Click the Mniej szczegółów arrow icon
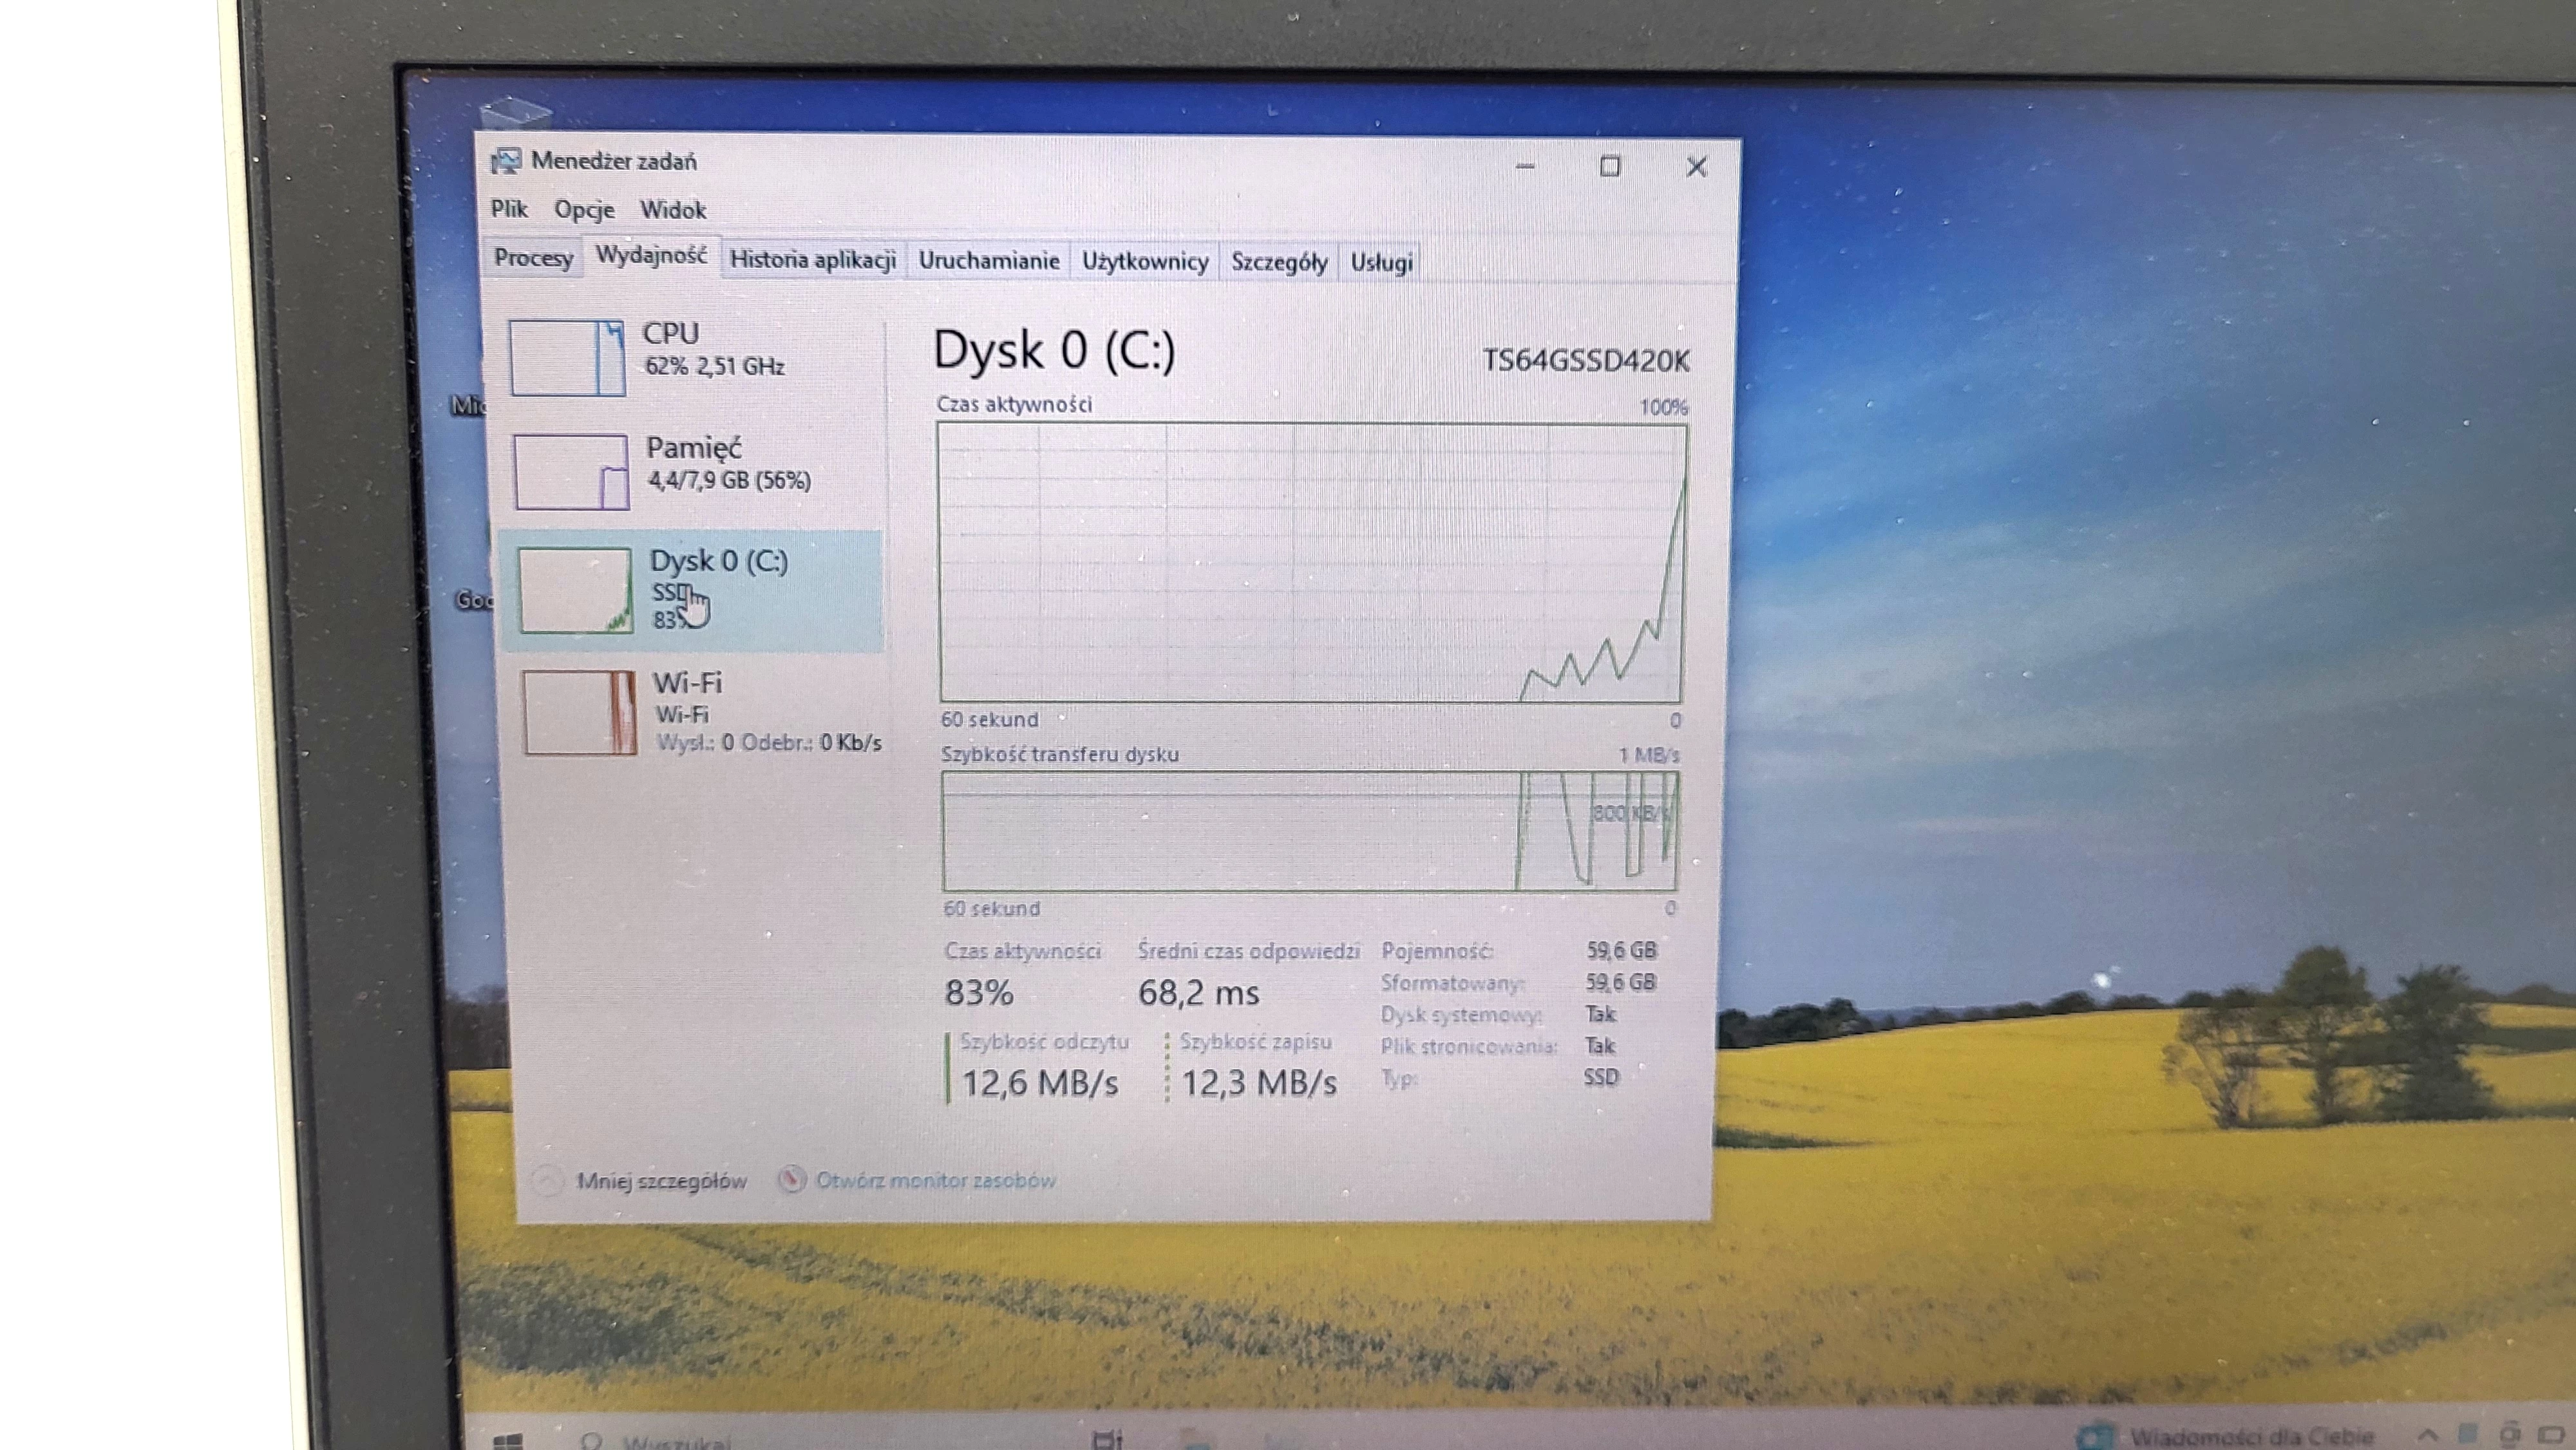 pos(547,1181)
